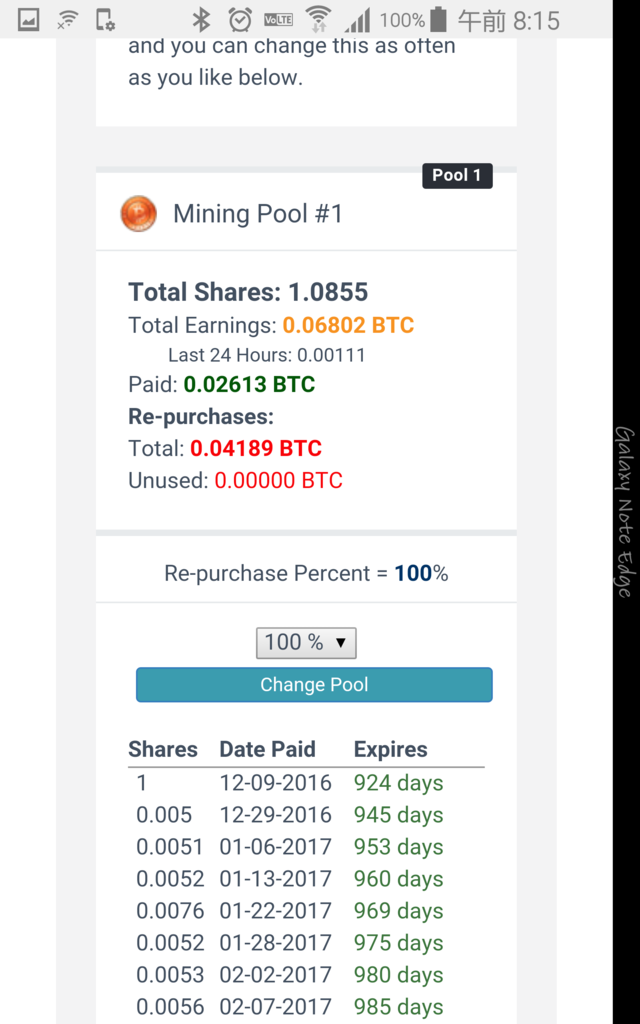Tap the device settings notification icon
640x1024 pixels.
click(x=105, y=20)
